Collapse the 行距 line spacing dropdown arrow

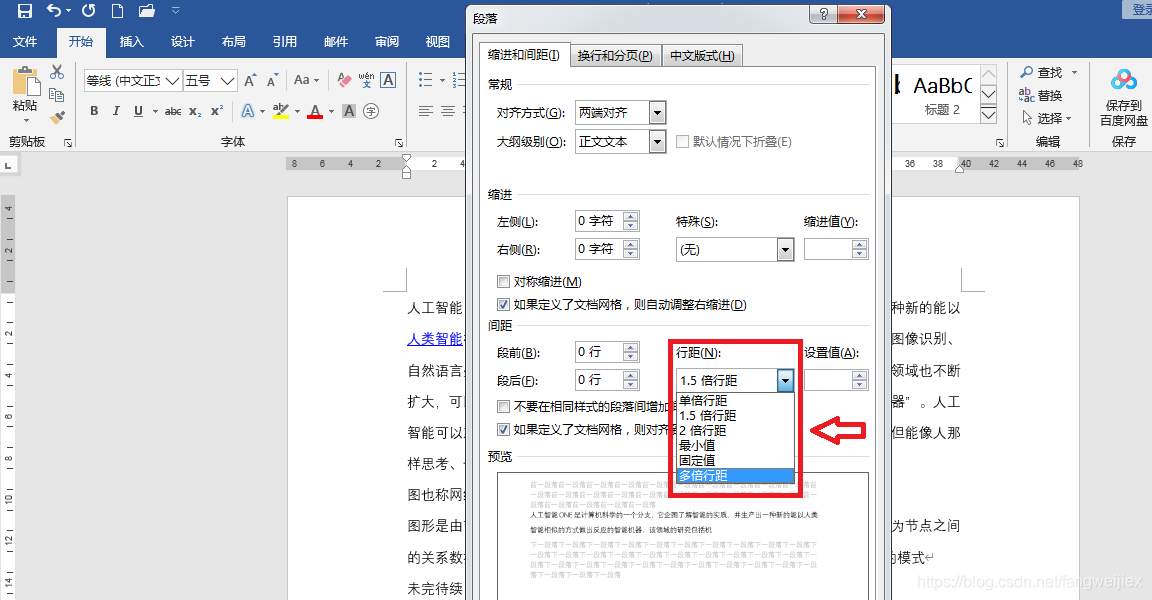[x=785, y=380]
